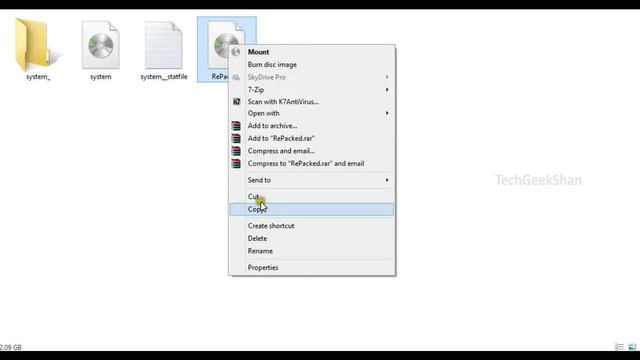
Task: Expand the Send to submenu arrow
Action: pyautogui.click(x=387, y=180)
